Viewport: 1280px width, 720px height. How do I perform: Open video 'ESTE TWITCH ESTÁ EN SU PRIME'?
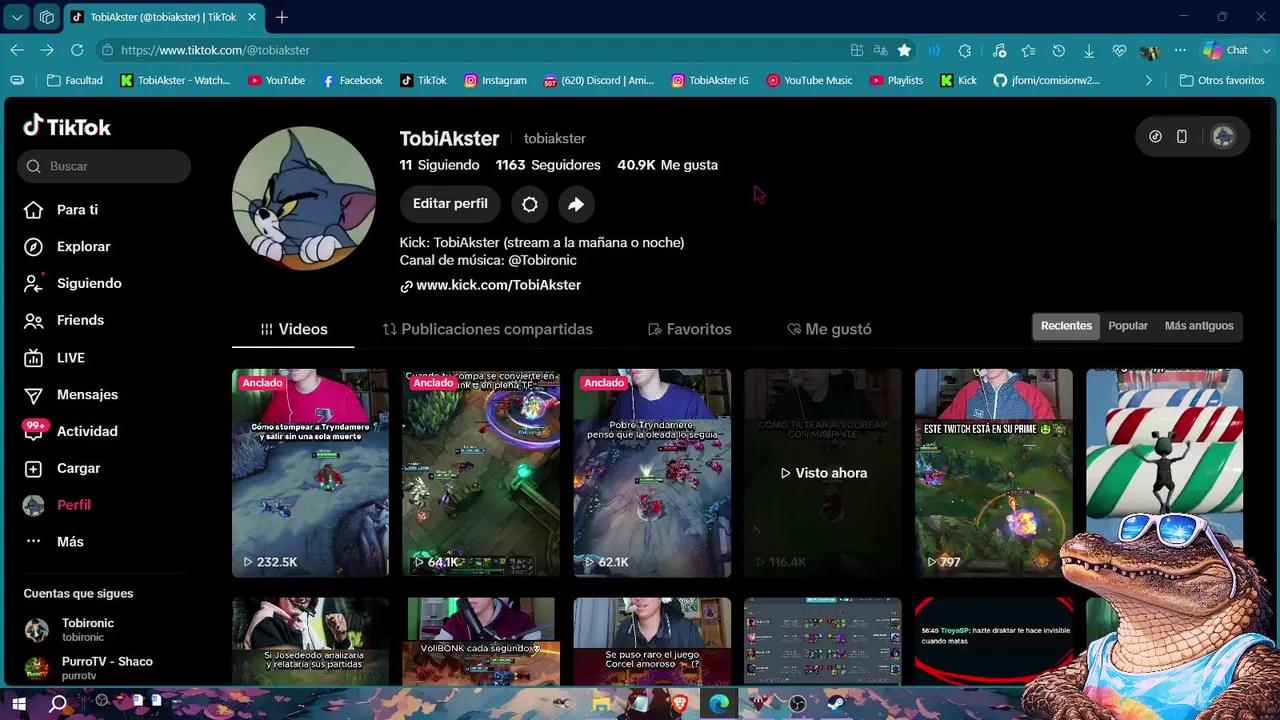(x=994, y=473)
